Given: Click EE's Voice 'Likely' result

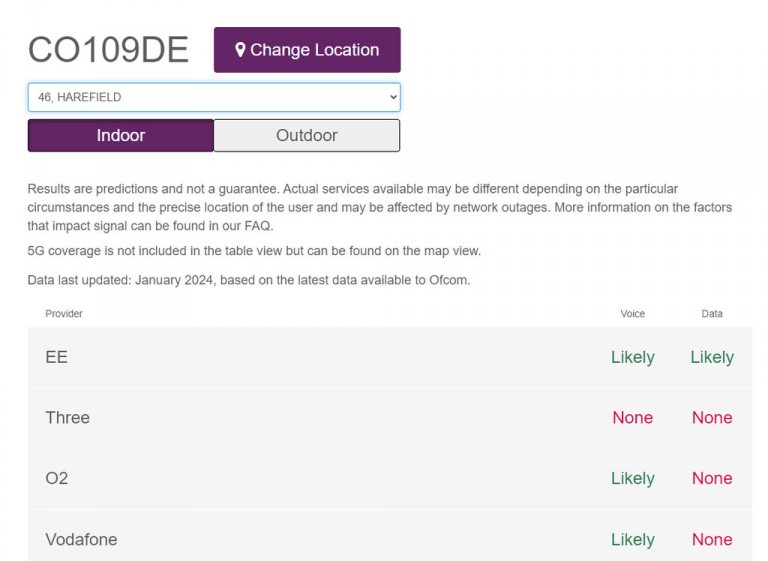Looking at the screenshot, I should 632,357.
